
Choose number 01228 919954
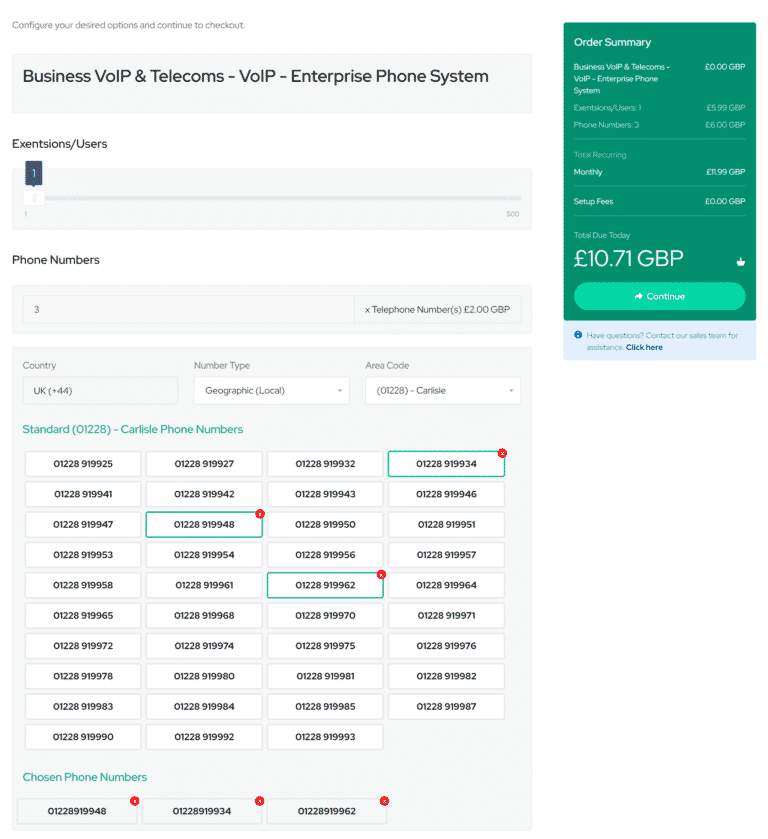(204, 555)
